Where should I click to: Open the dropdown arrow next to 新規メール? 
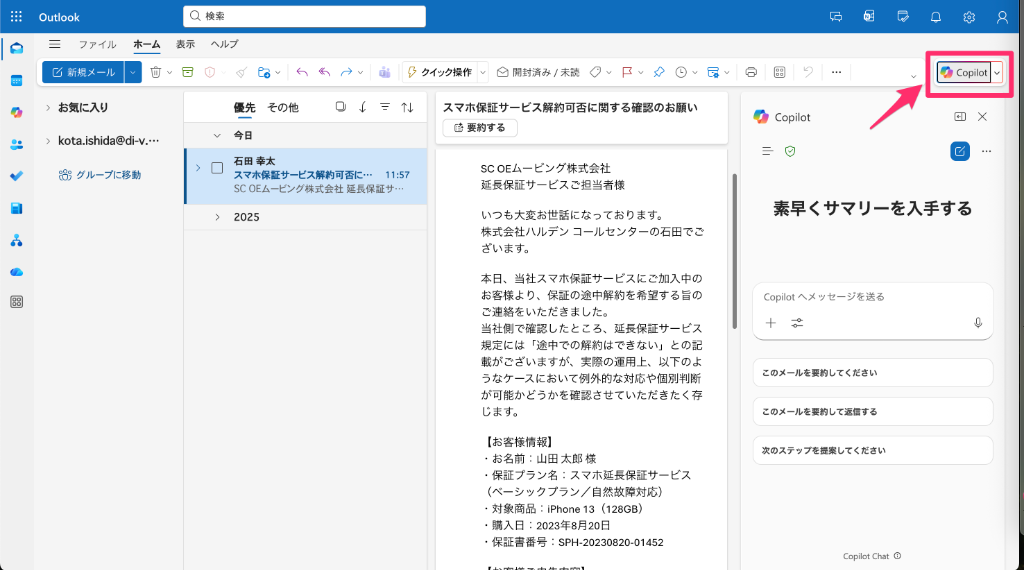click(x=133, y=72)
